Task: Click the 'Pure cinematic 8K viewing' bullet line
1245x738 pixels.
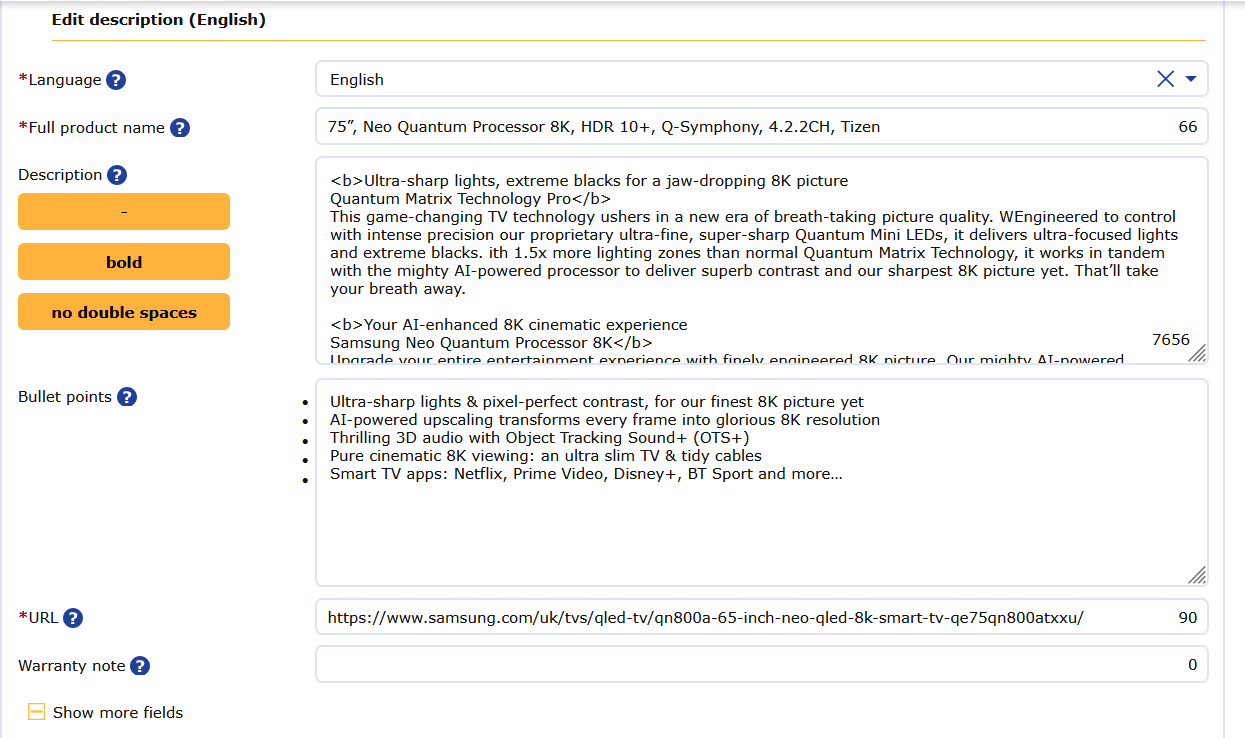Action: point(546,456)
